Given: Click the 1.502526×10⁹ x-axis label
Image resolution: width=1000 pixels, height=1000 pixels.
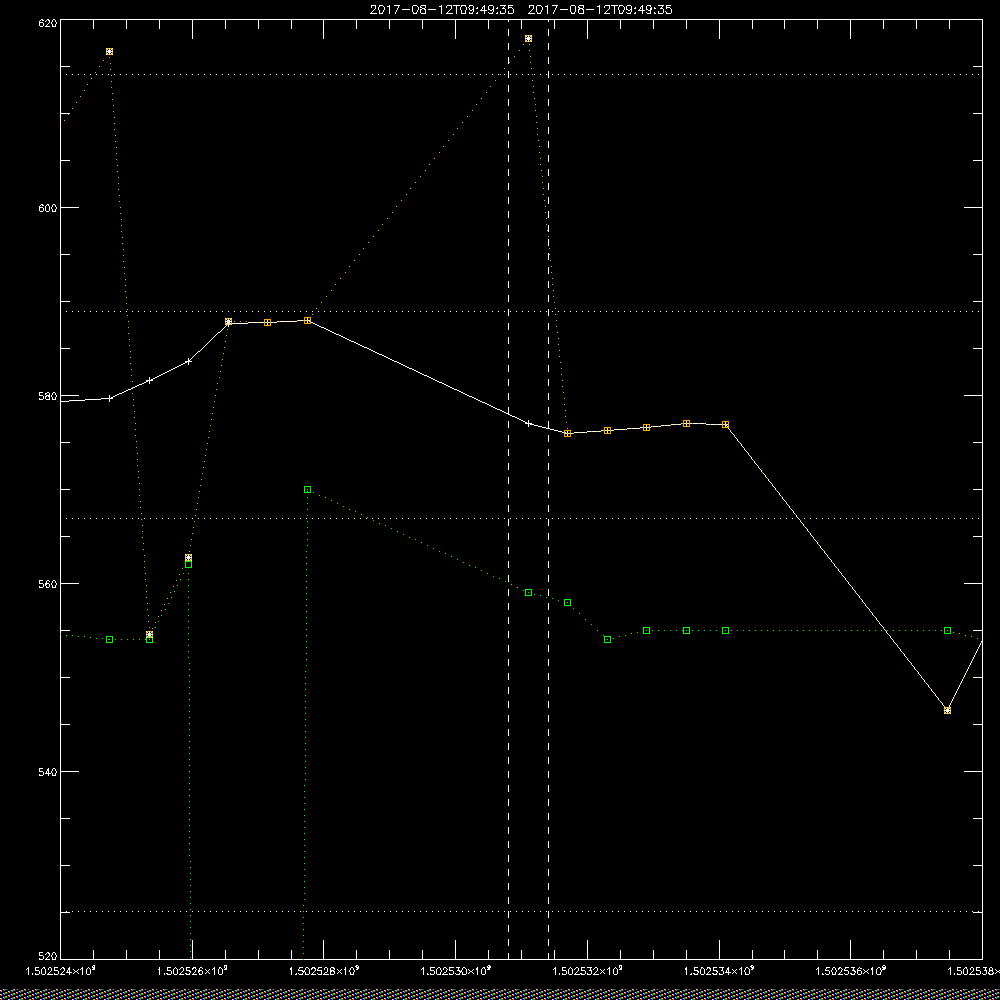Looking at the screenshot, I should (193, 971).
